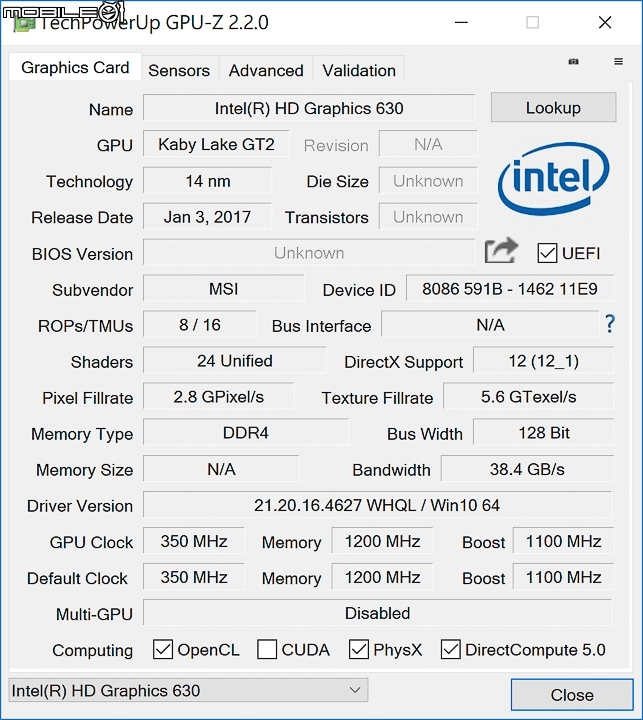Click the Close button
Viewport: 643px width, 720px height.
click(x=572, y=695)
